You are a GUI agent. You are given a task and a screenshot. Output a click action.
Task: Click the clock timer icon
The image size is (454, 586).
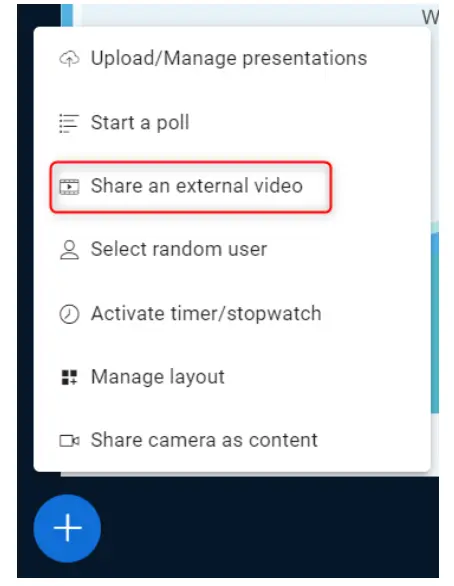point(69,314)
